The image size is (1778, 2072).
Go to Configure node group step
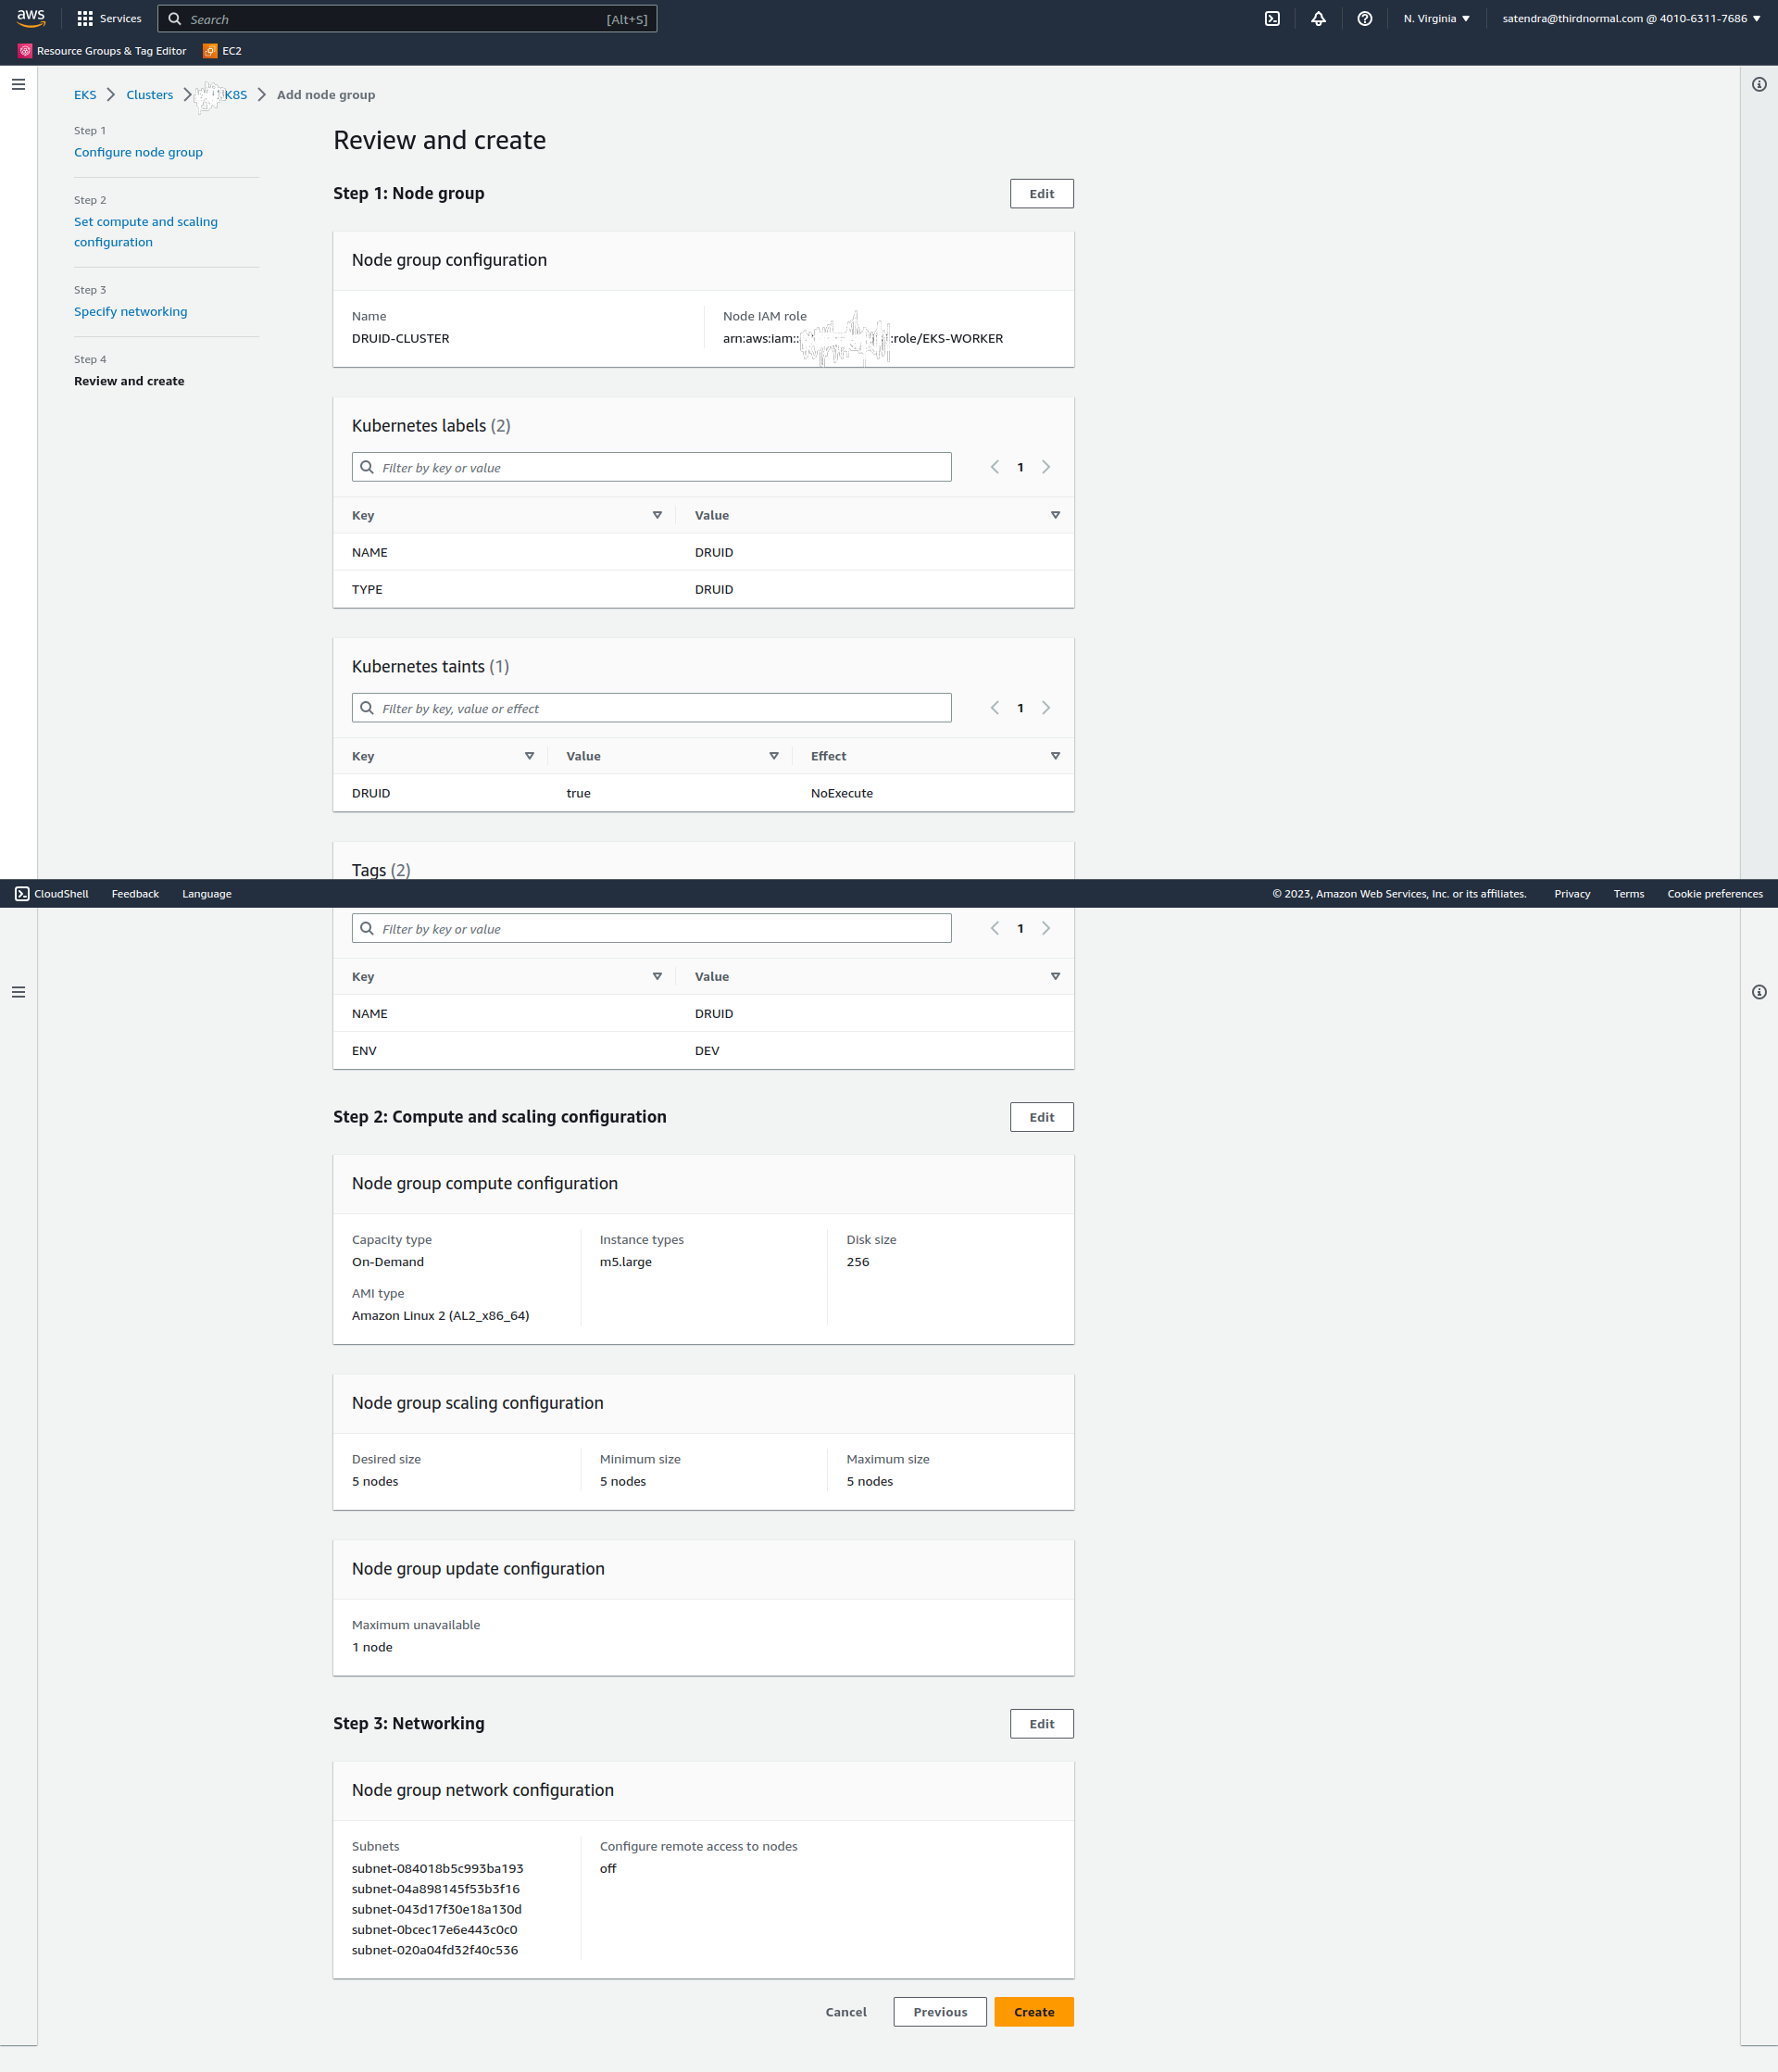pos(138,153)
